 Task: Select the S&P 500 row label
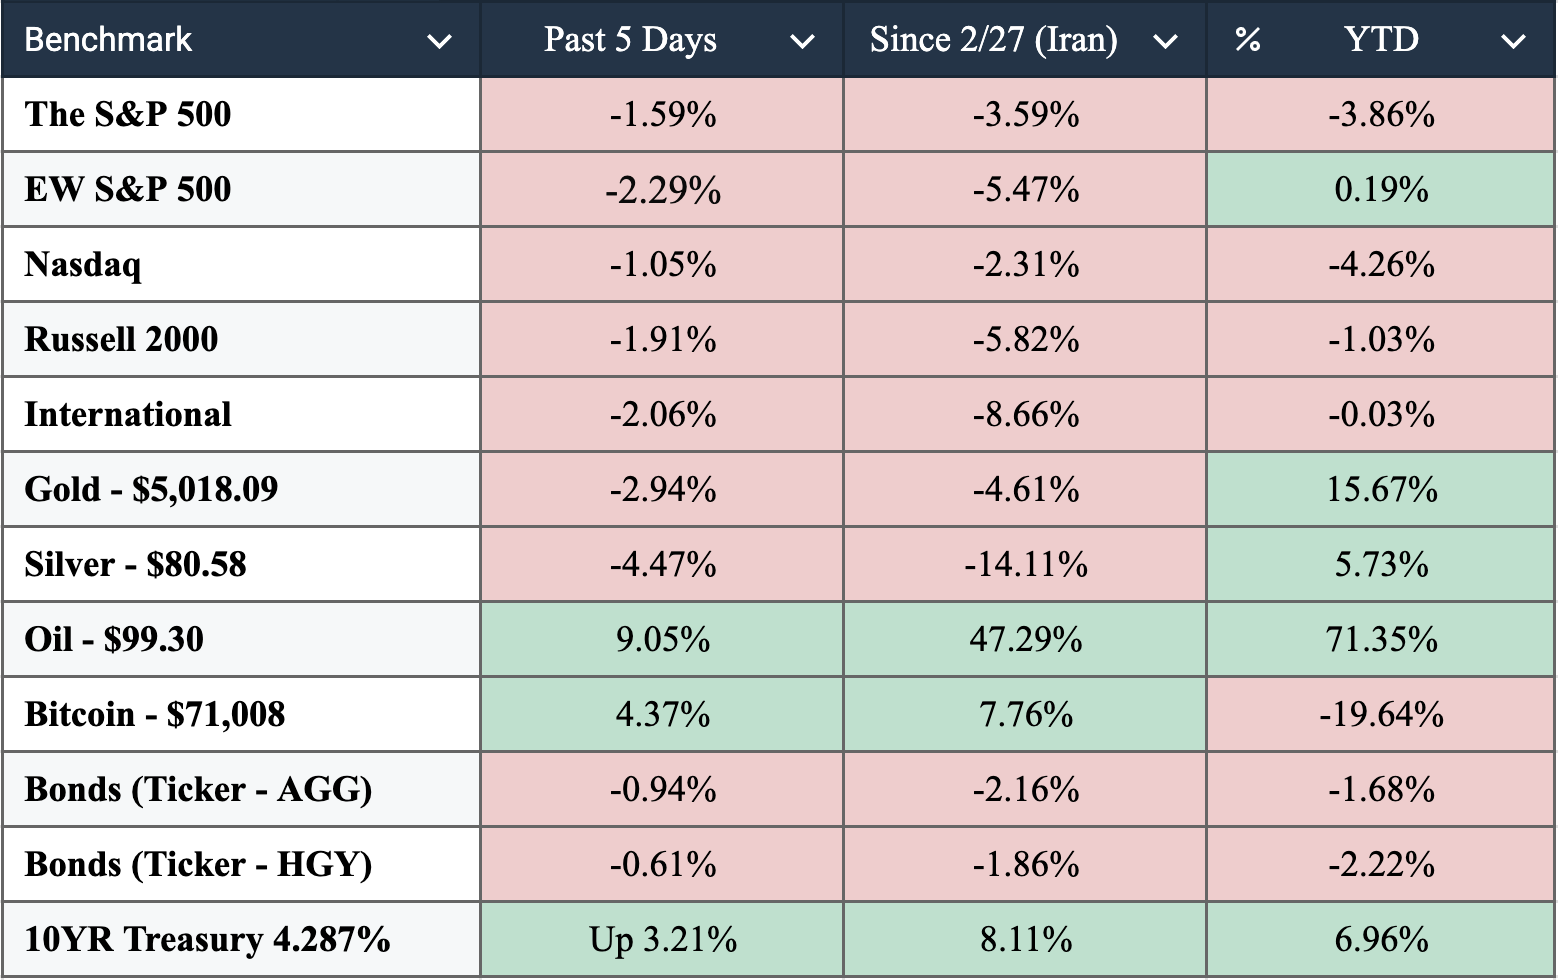click(x=128, y=115)
